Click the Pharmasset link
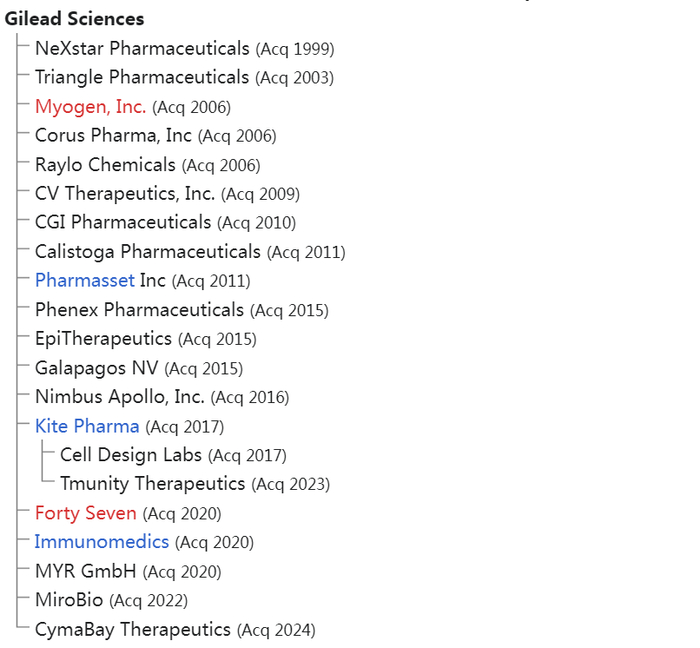700x648 pixels. pyautogui.click(x=84, y=281)
